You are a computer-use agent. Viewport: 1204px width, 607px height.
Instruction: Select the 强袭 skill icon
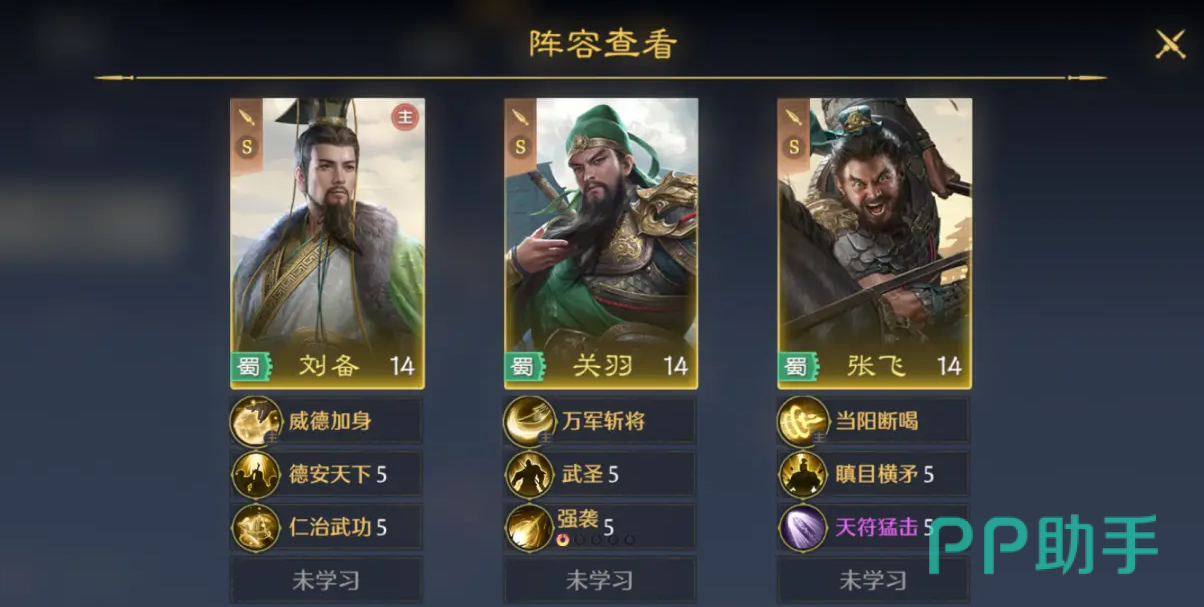(x=530, y=527)
